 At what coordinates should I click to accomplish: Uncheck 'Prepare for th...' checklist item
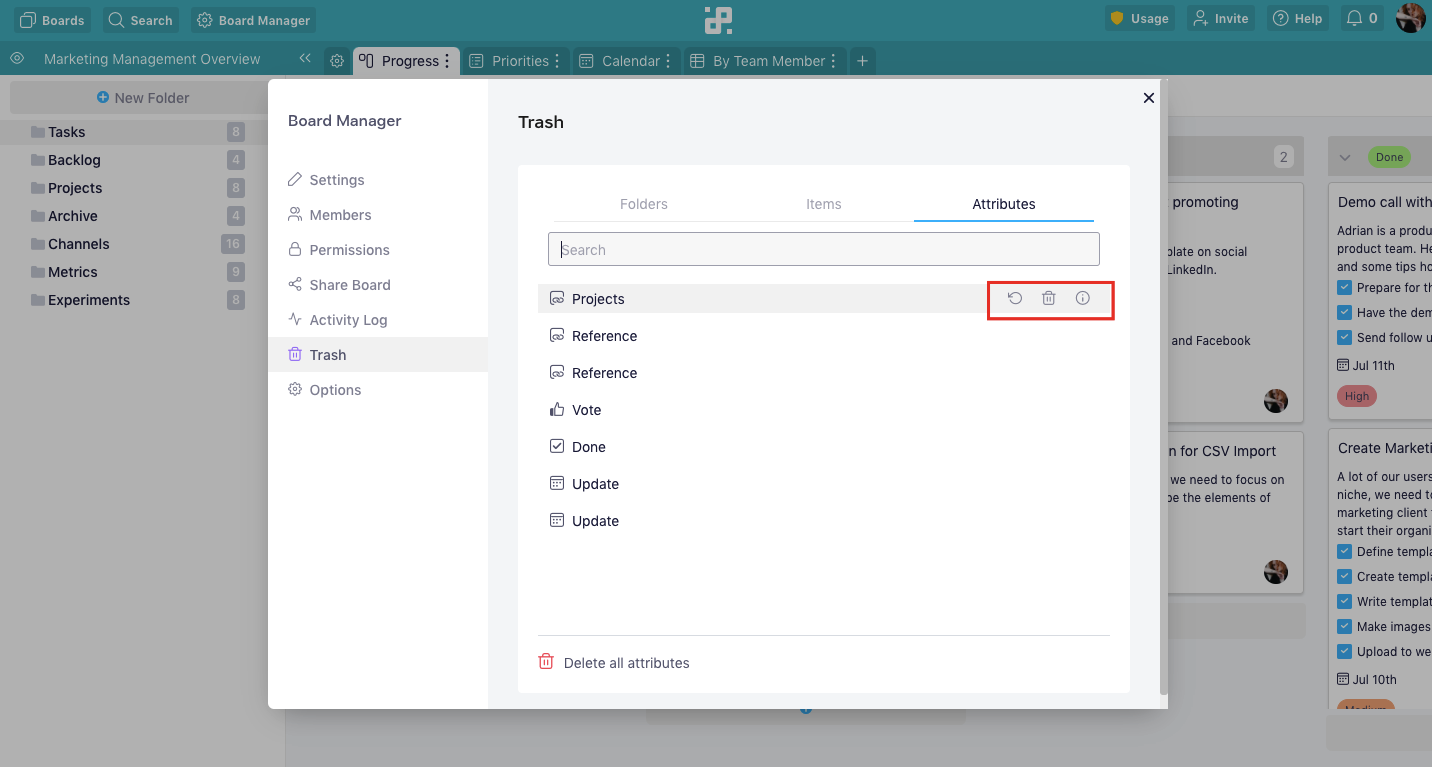(x=1345, y=288)
